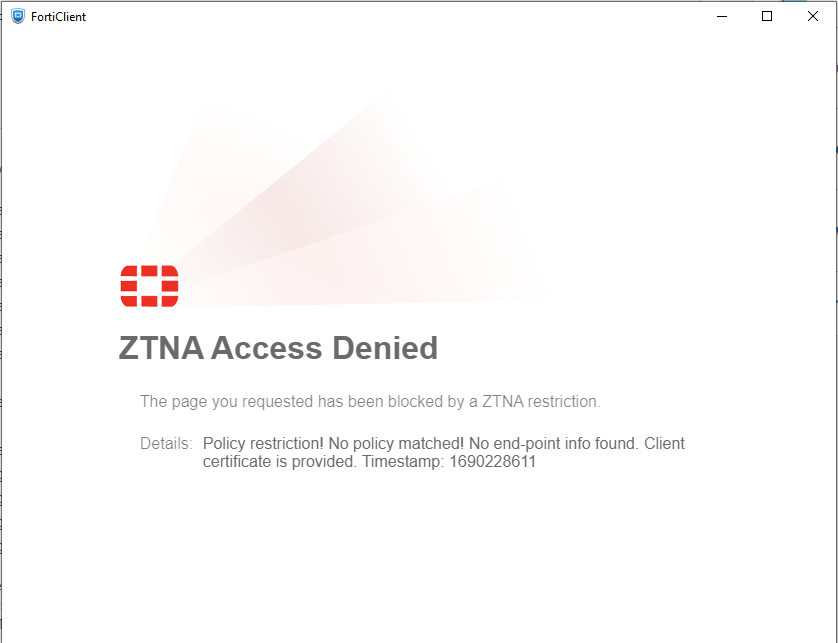
Task: Click the ZTNA Access Denied heading
Action: [278, 348]
